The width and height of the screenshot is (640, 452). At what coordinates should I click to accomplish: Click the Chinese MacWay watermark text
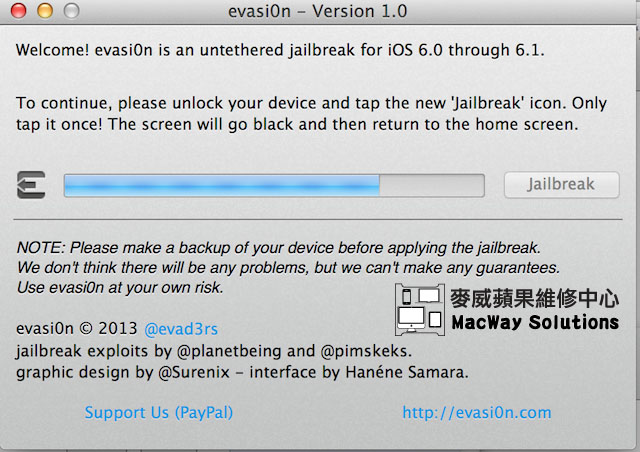[x=535, y=298]
